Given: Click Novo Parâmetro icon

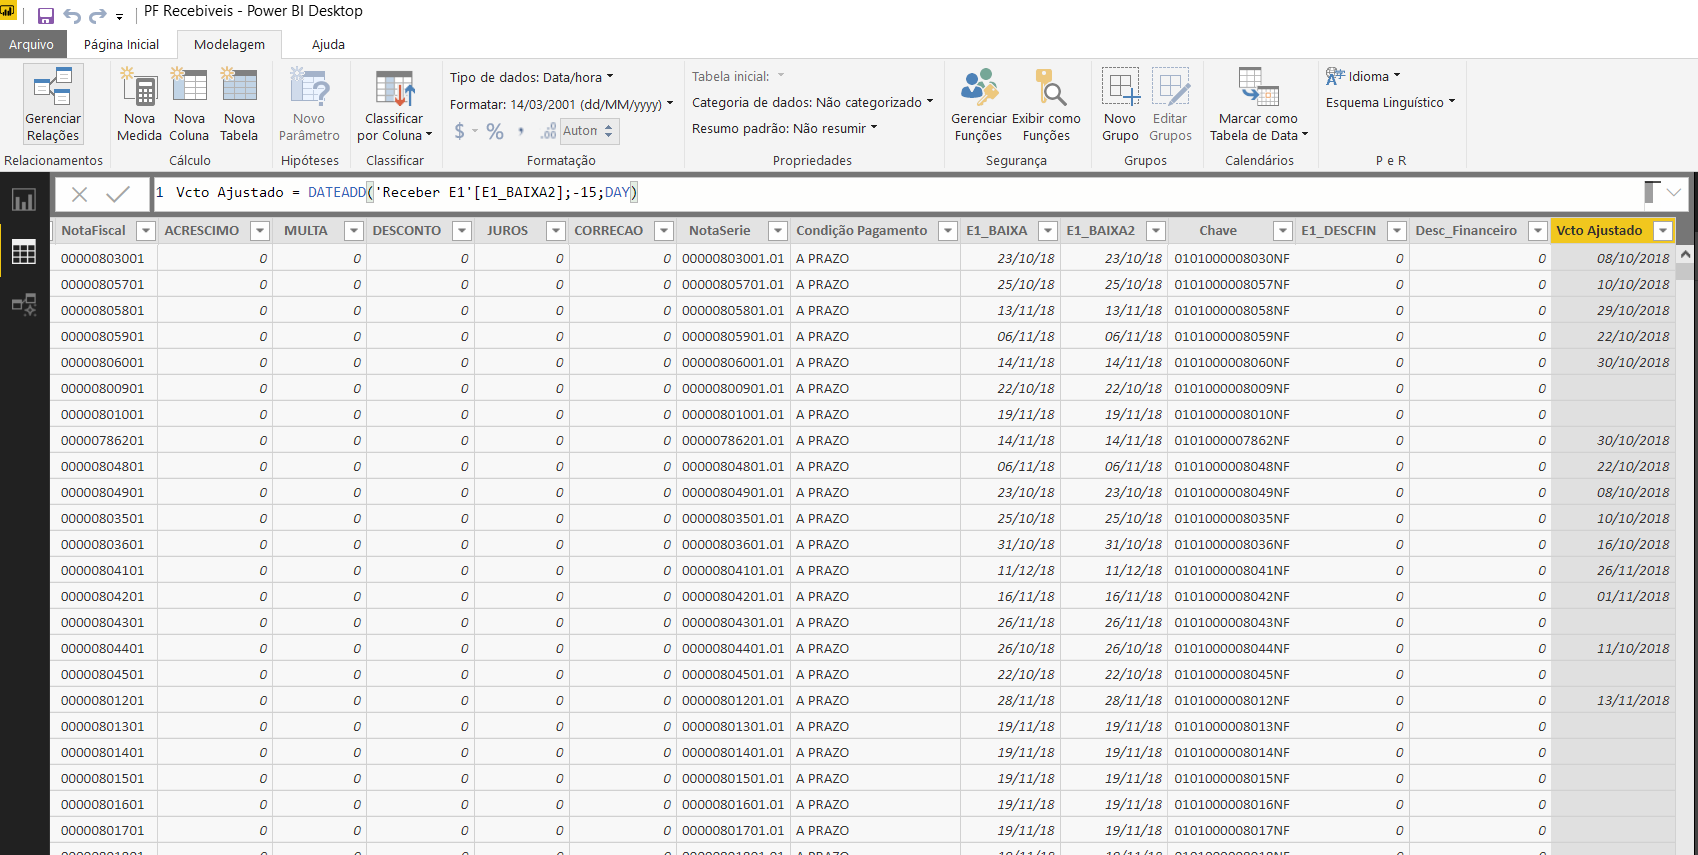Looking at the screenshot, I should (x=309, y=88).
